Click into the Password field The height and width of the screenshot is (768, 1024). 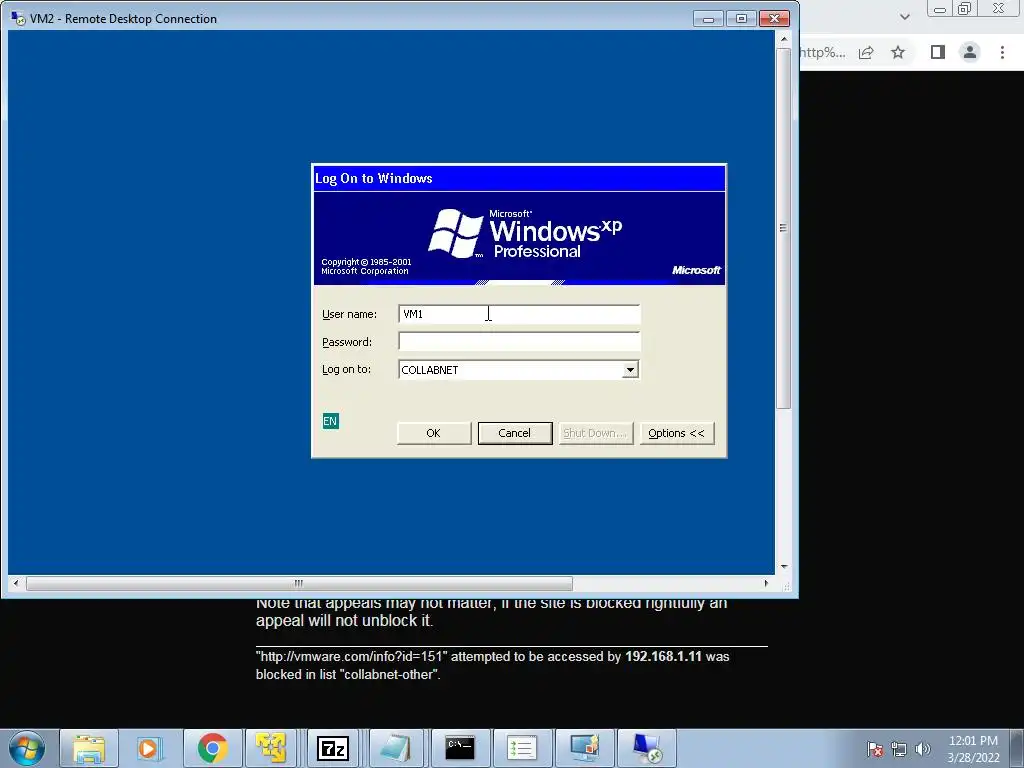[519, 342]
